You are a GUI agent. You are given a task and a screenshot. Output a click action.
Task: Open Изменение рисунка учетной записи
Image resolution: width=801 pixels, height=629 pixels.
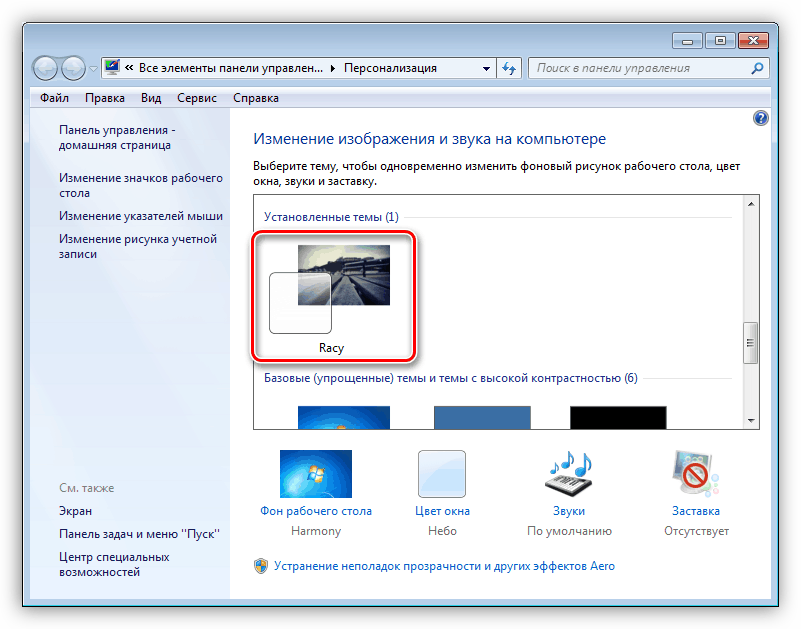pyautogui.click(x=138, y=246)
